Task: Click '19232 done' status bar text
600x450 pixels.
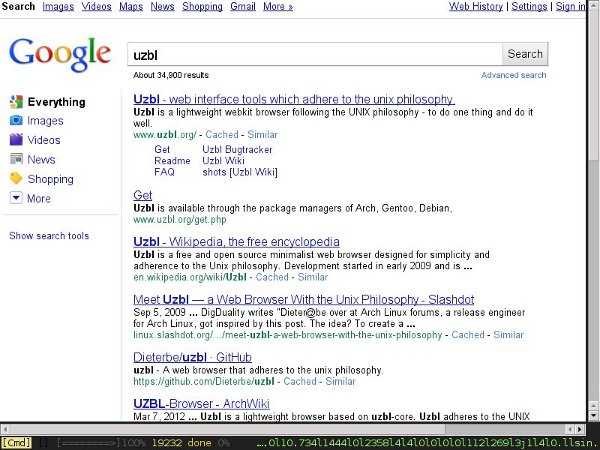Action: (181, 443)
